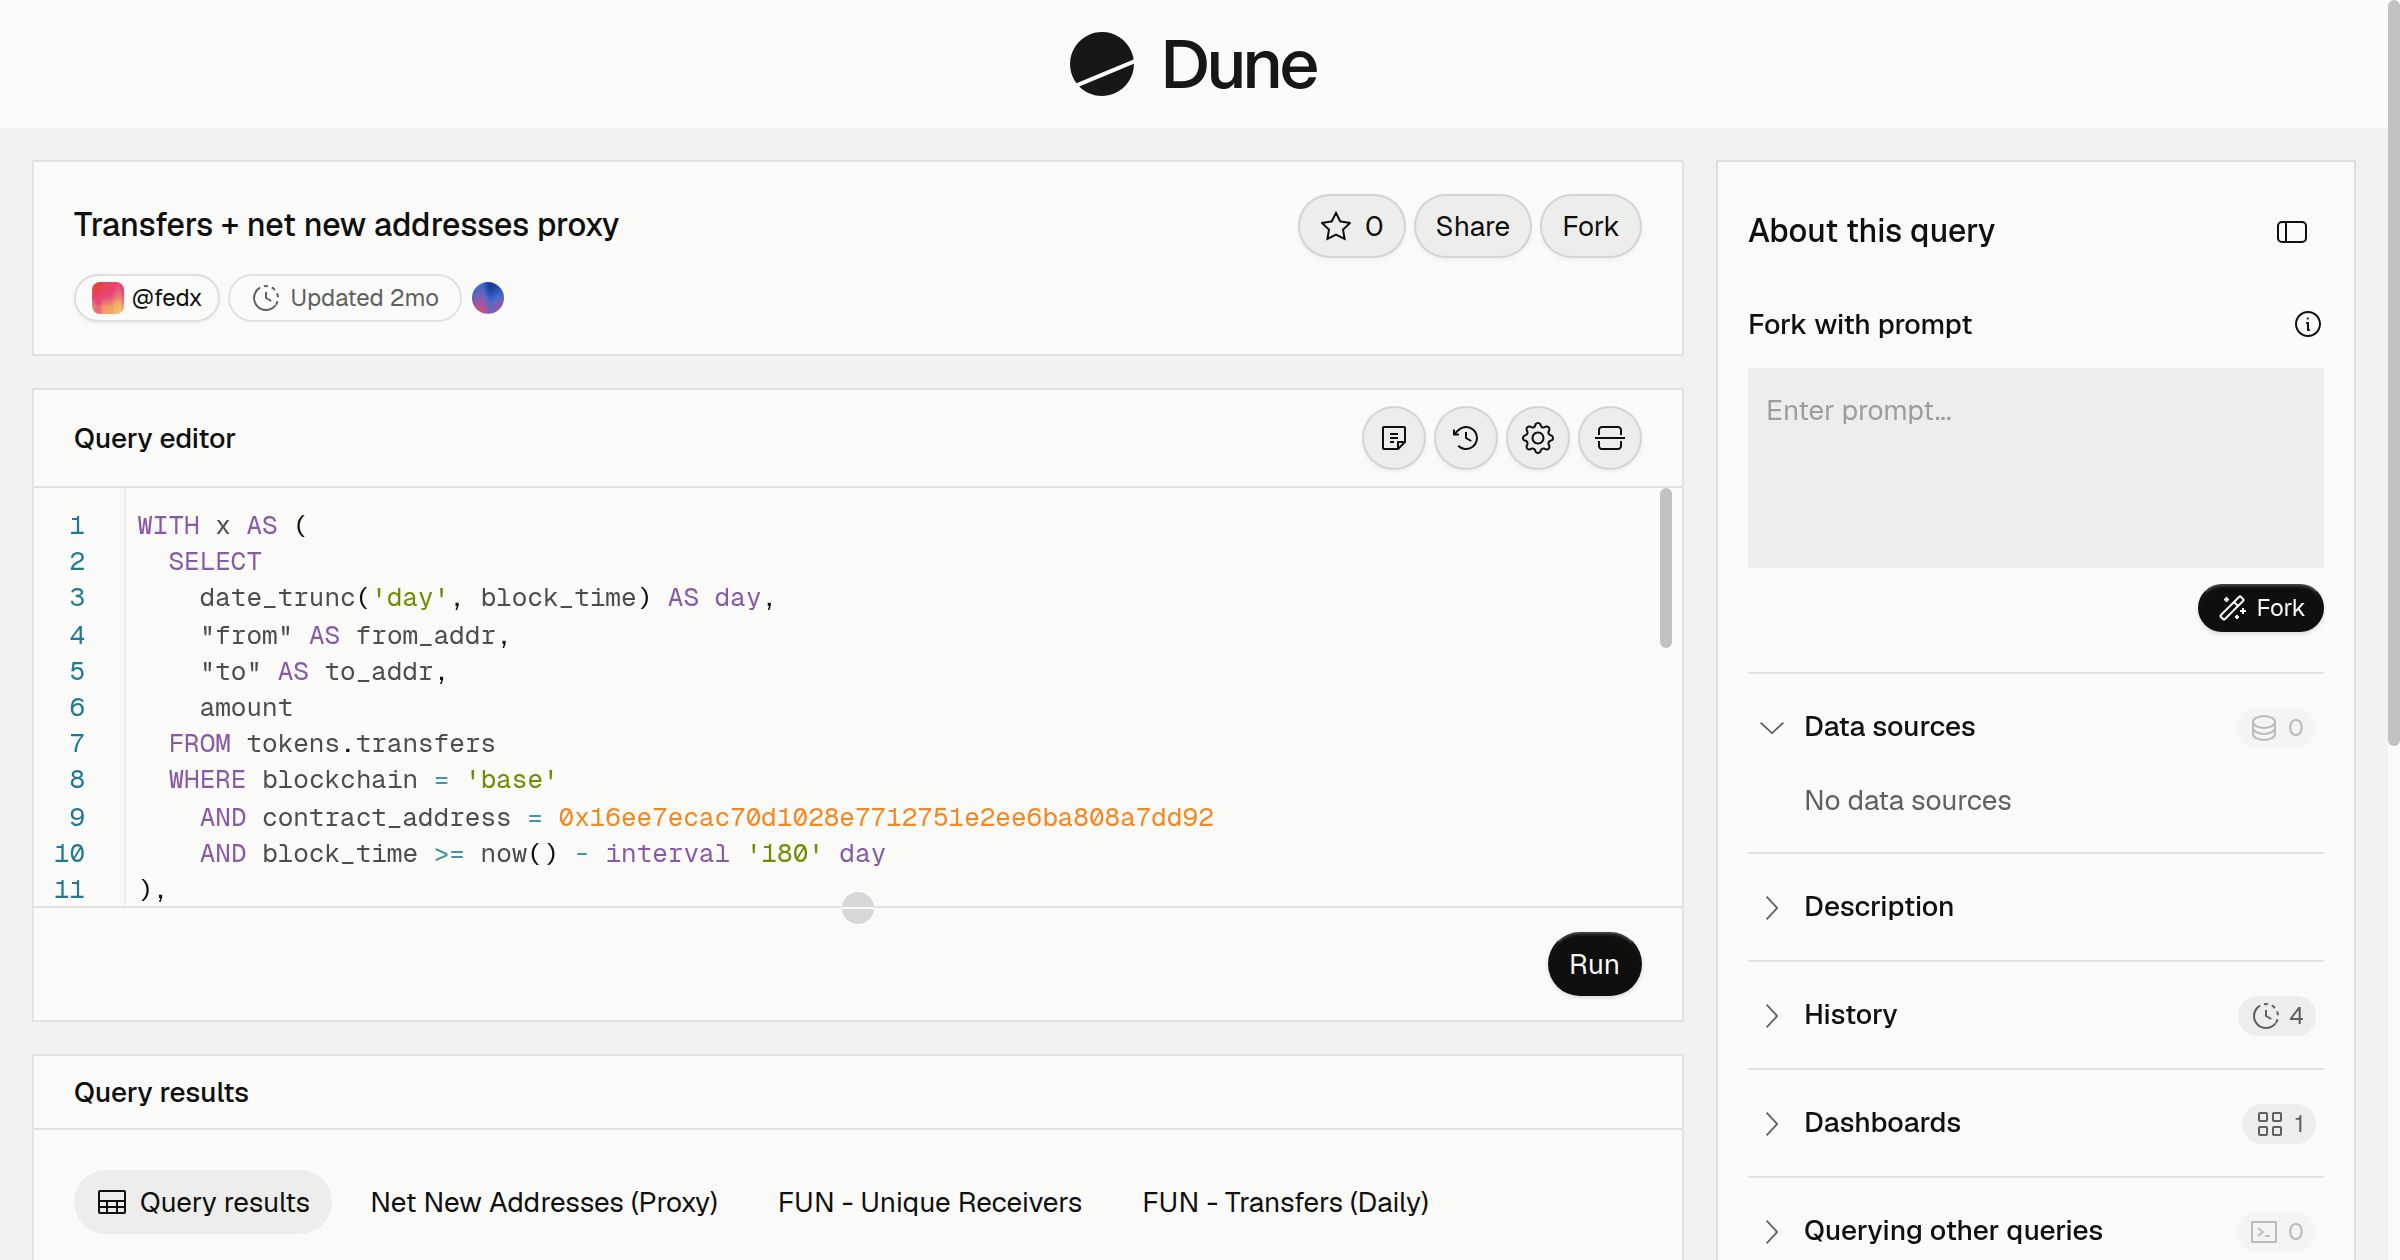
Task: Show info about Fork with prompt
Action: click(2307, 324)
